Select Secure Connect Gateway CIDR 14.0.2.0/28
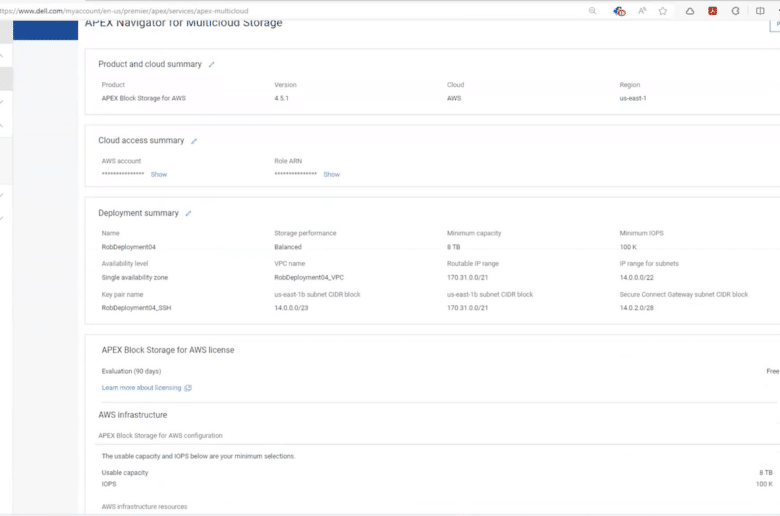 [x=636, y=308]
